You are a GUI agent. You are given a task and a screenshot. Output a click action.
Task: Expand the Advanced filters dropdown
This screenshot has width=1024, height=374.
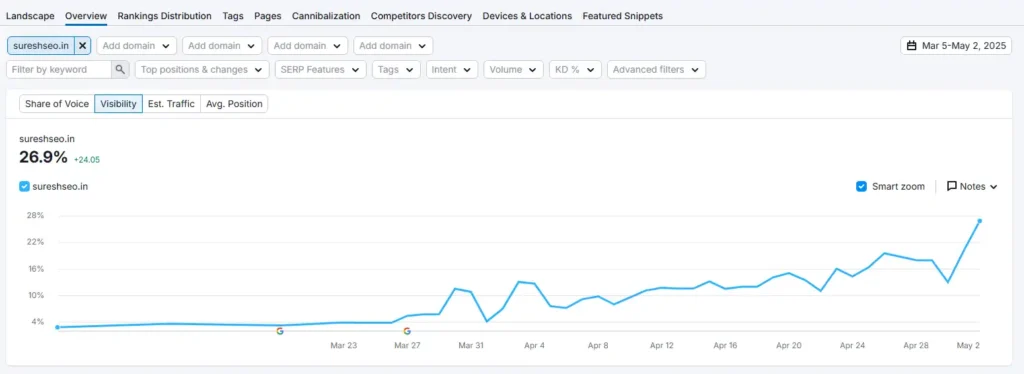(x=656, y=69)
